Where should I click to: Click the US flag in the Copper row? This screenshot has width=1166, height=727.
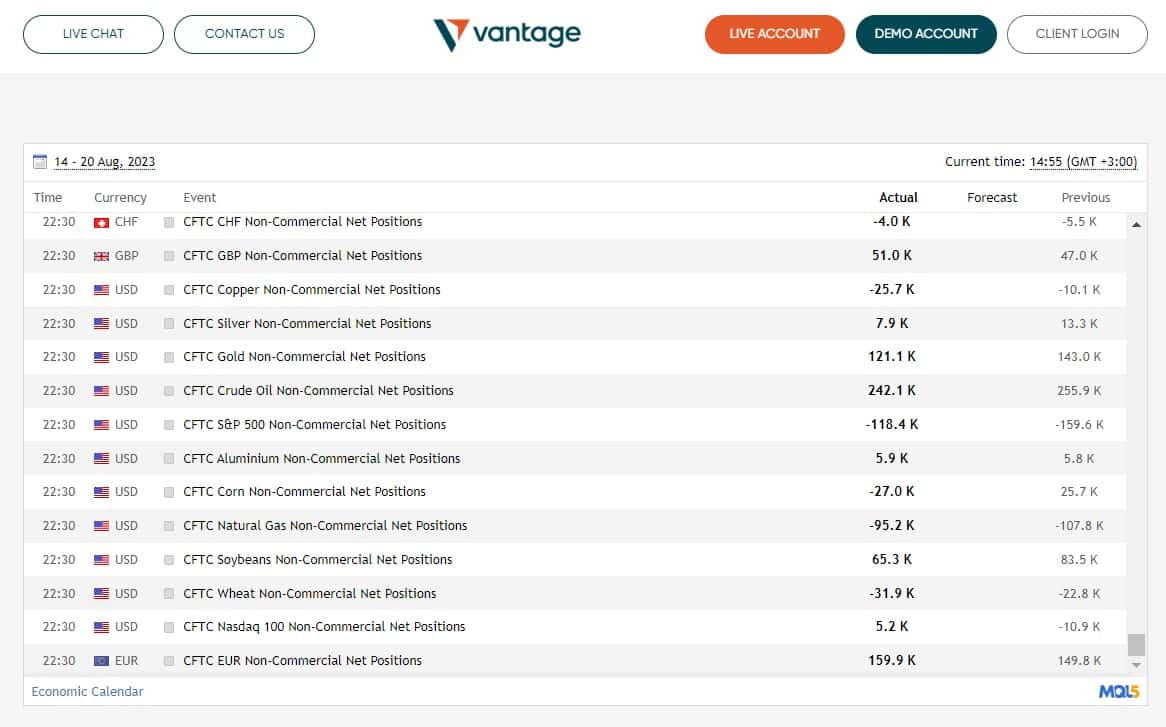pos(101,290)
